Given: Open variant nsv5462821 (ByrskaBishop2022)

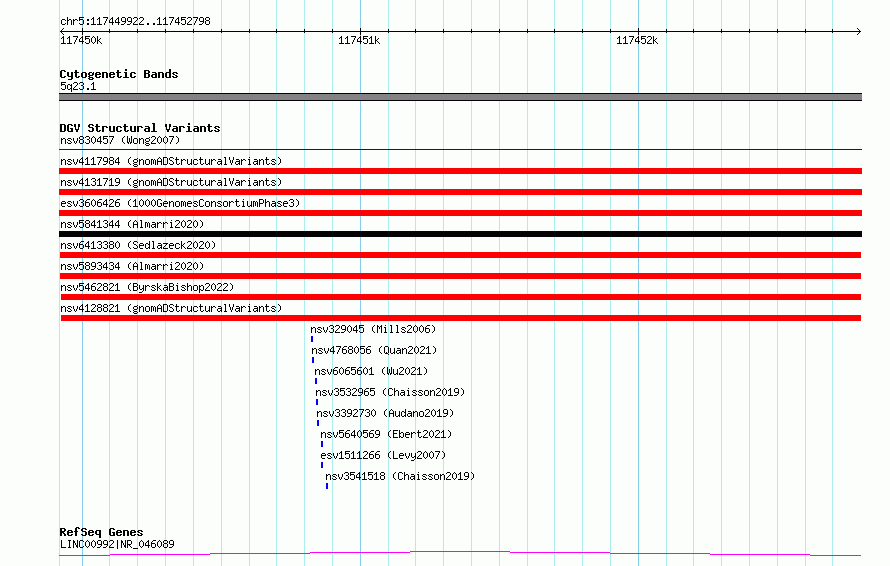Looking at the screenshot, I should point(147,287).
